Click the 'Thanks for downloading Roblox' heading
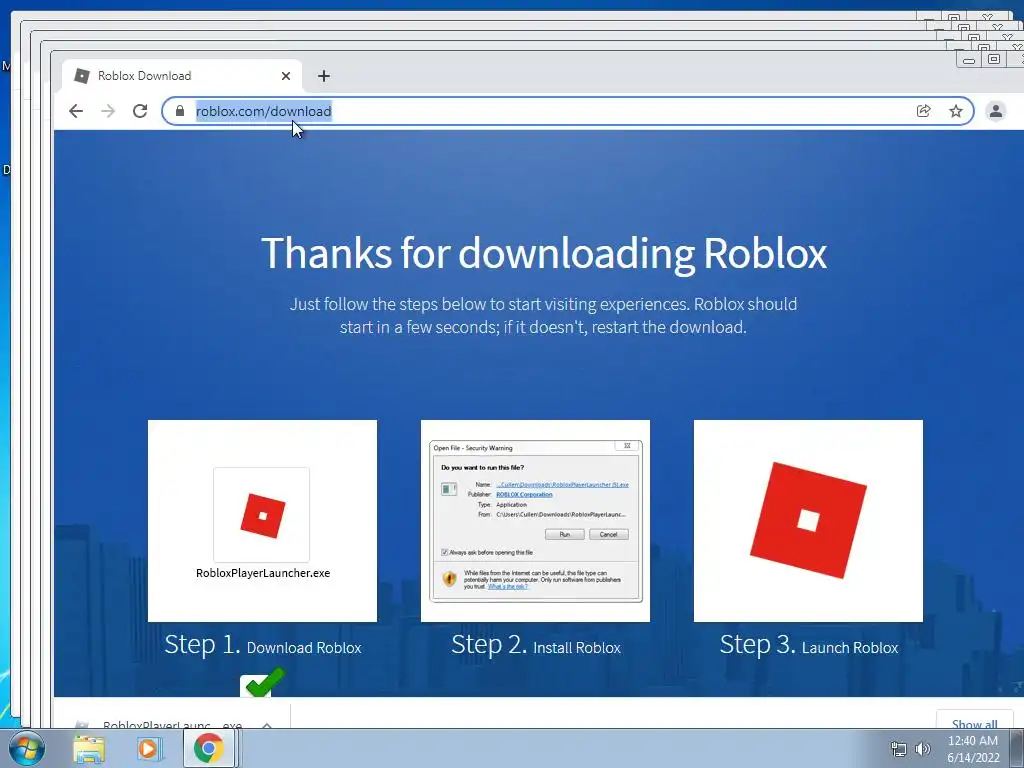Screen dimensions: 1024x768 point(544,253)
